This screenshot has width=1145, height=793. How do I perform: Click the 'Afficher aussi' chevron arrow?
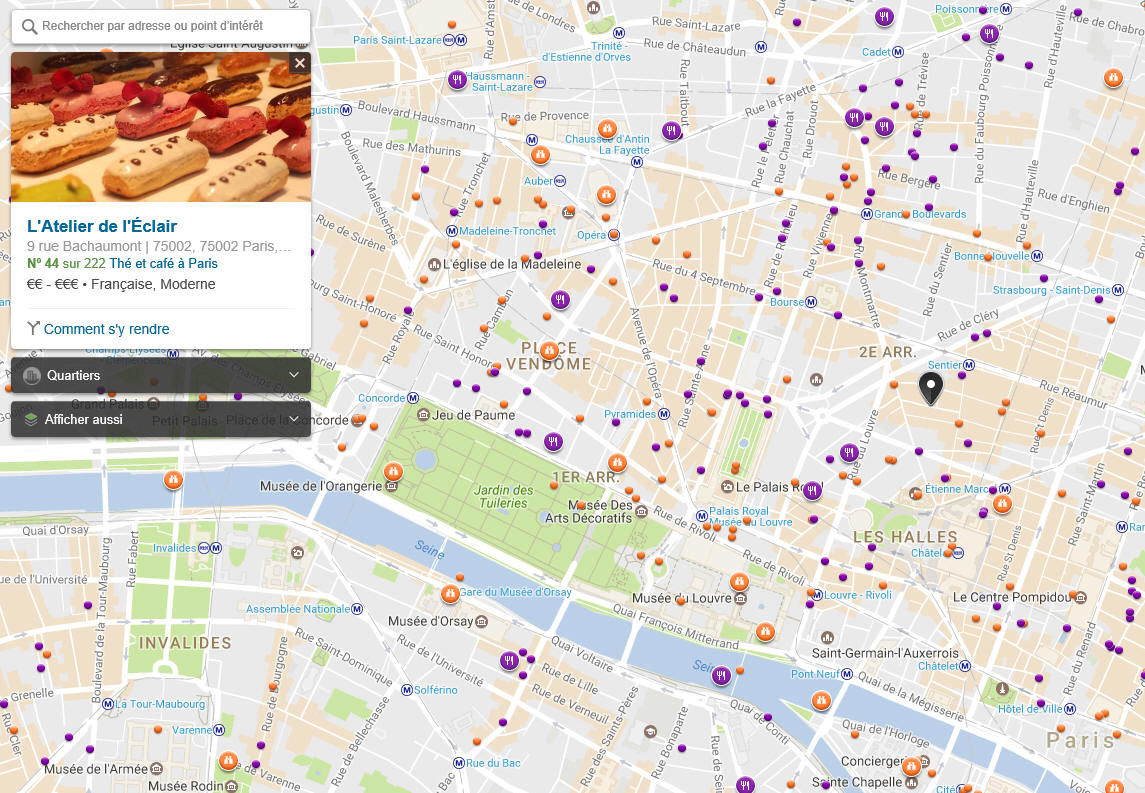click(294, 419)
